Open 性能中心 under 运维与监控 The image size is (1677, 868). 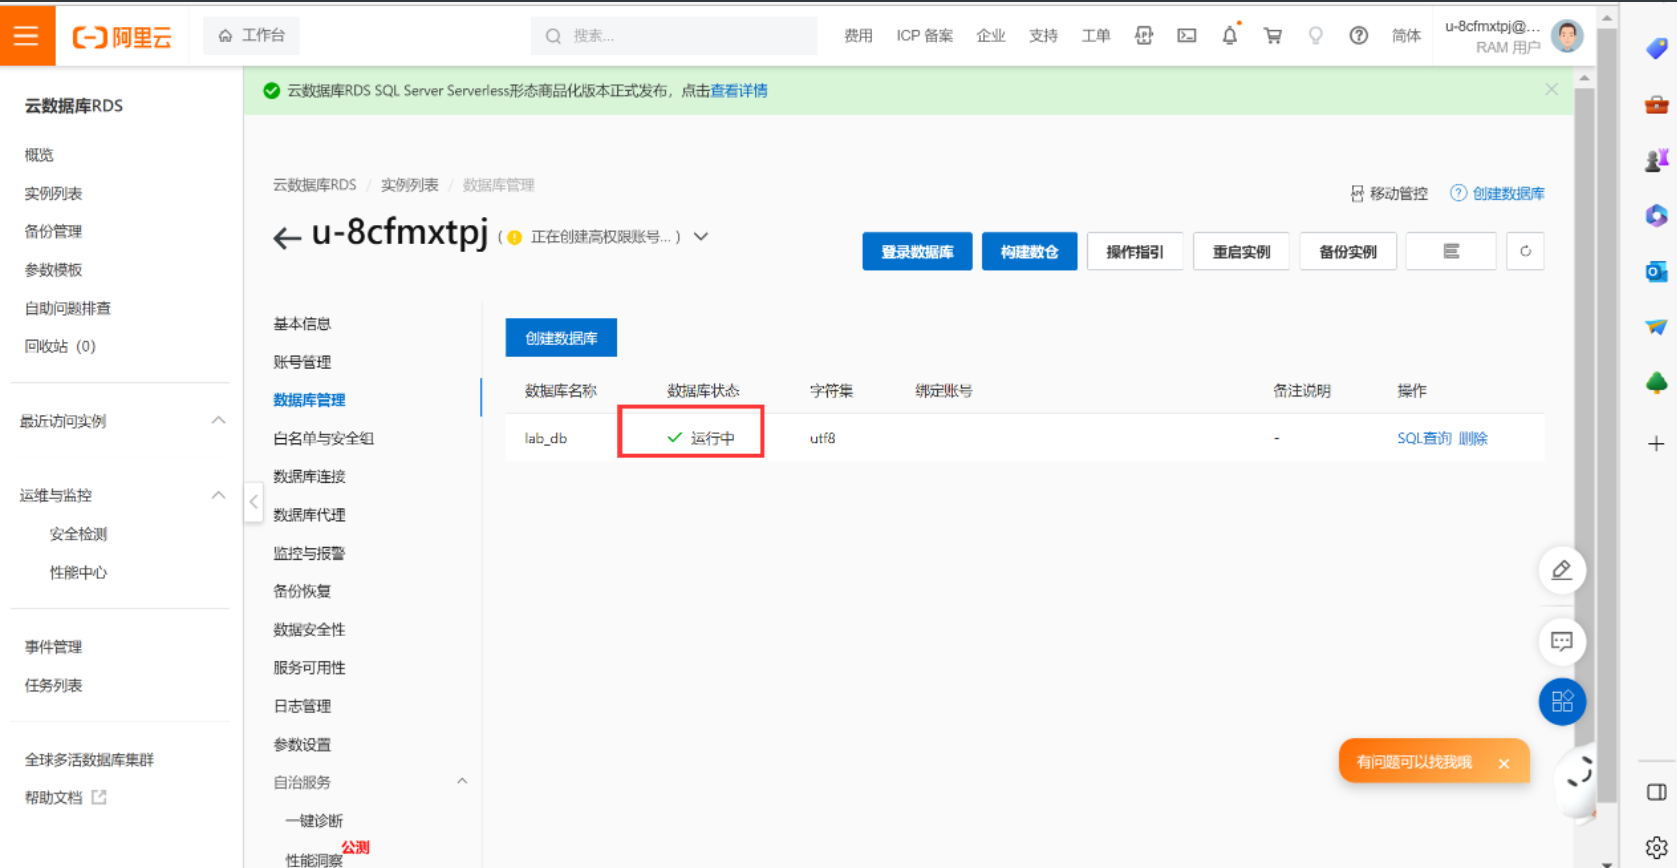[78, 572]
